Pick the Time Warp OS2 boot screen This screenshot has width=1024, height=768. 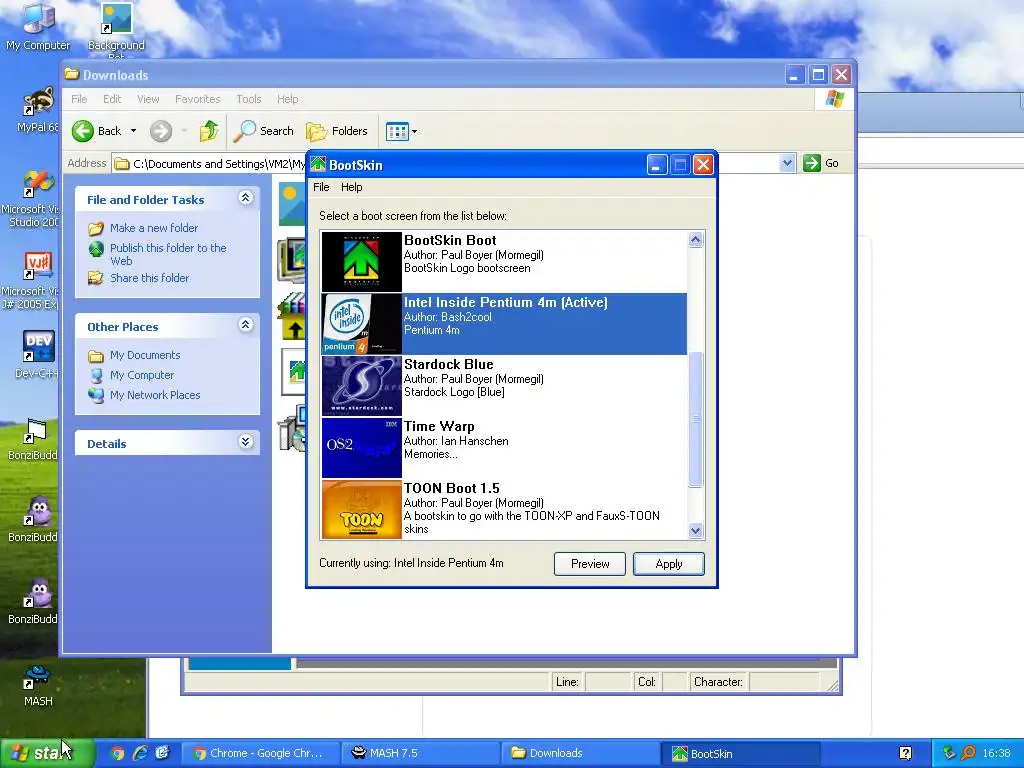[x=504, y=447]
